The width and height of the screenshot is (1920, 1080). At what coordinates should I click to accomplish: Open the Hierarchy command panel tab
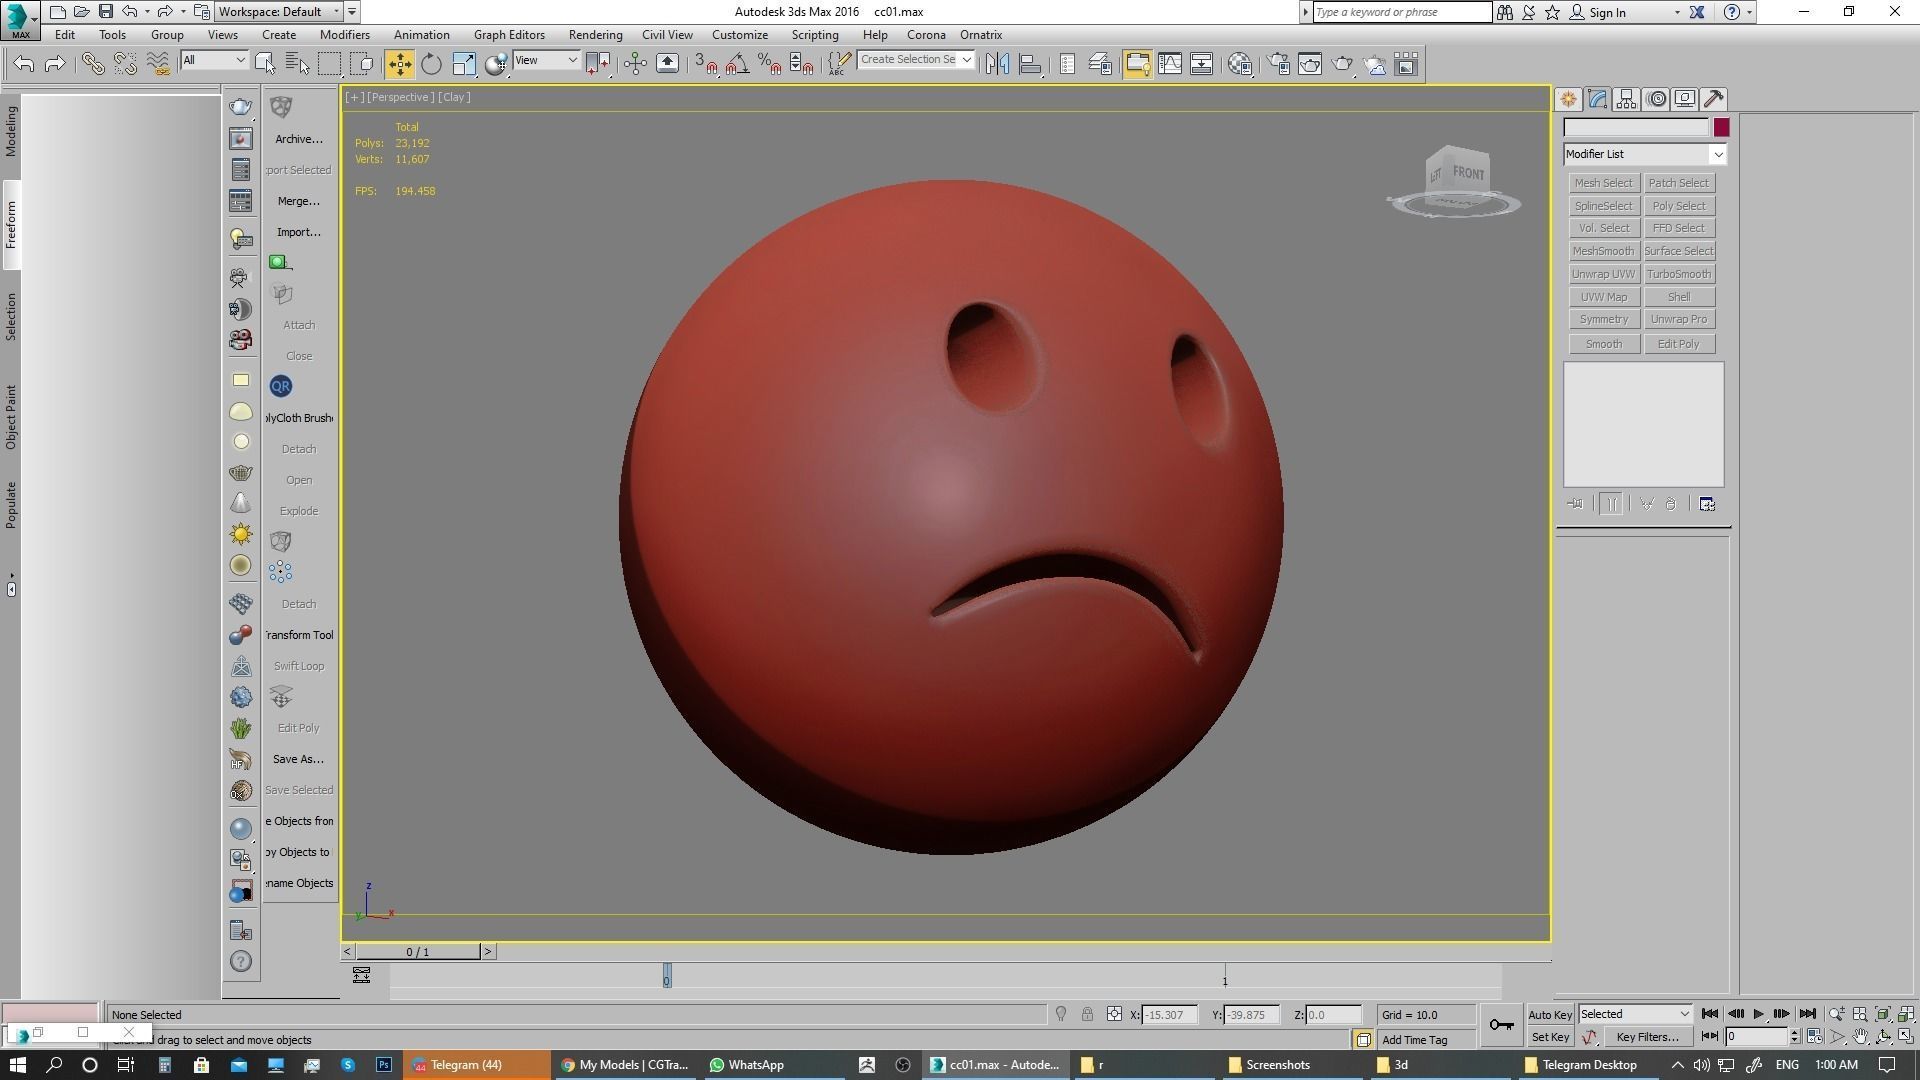tap(1626, 99)
